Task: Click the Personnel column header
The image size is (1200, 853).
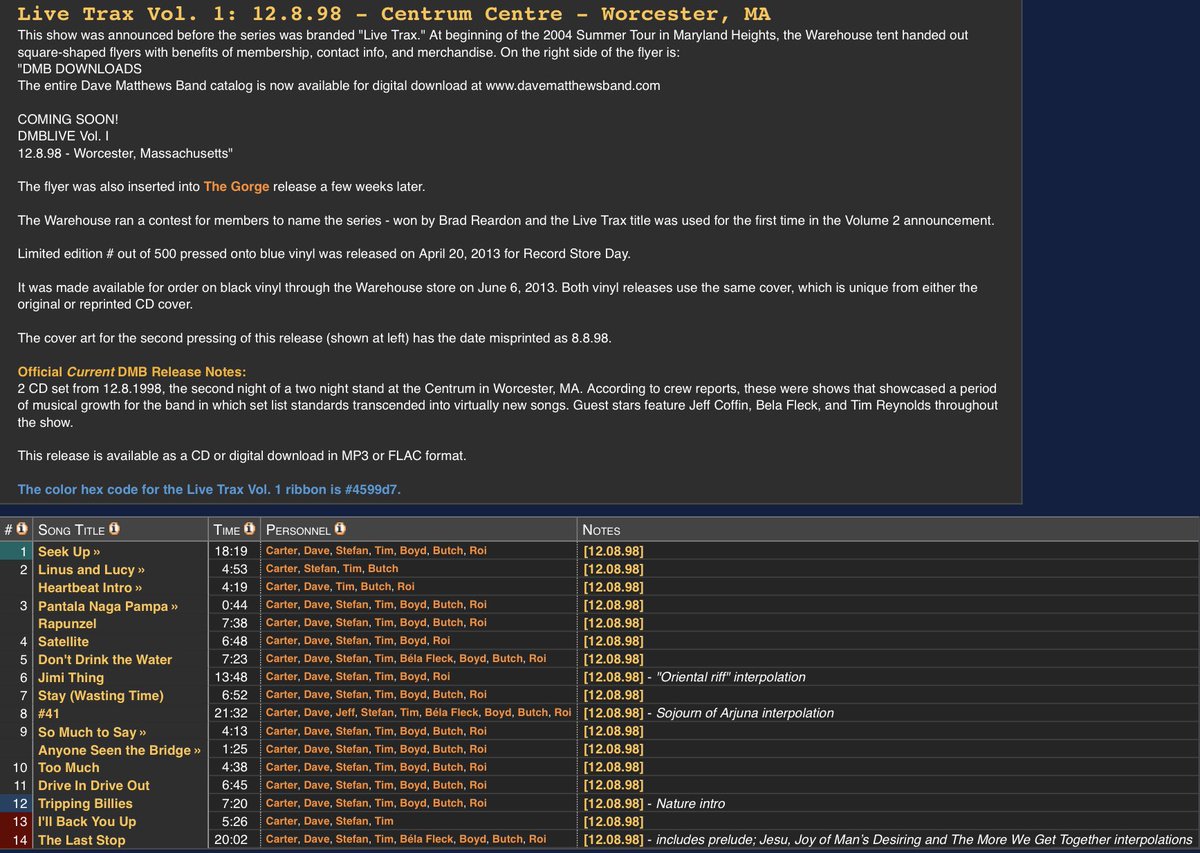Action: 298,529
